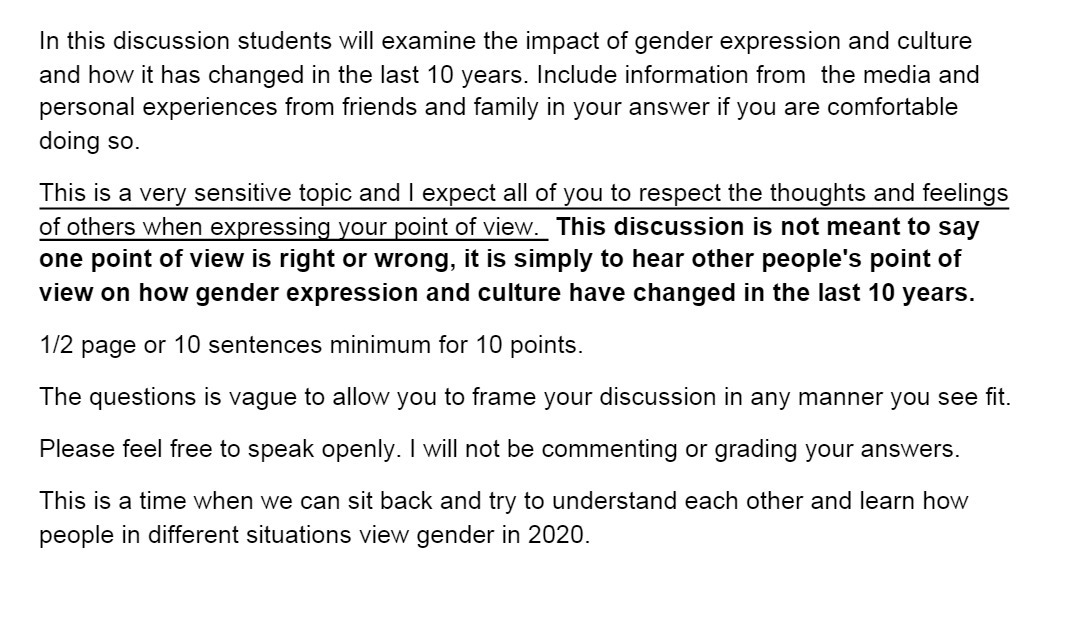Viewport: 1085px width, 643px height.
Task: Click the final paragraph mentioning 2020
Action: click(504, 518)
